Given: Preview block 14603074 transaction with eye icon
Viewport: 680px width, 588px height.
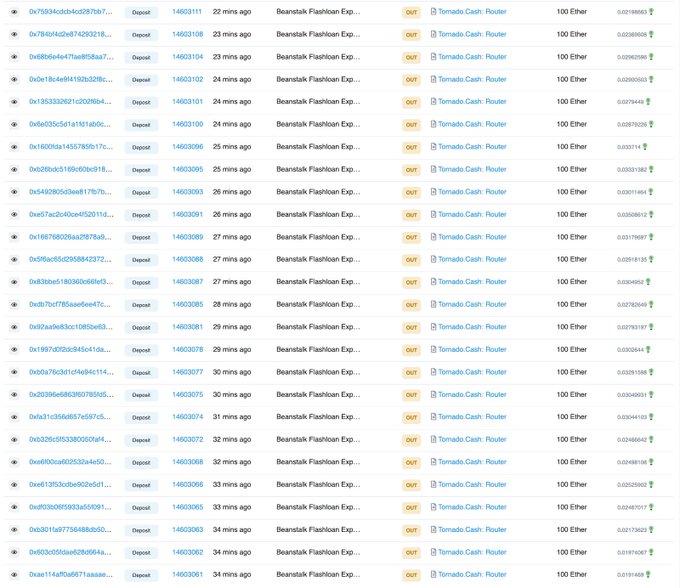Looking at the screenshot, I should pos(14,417).
